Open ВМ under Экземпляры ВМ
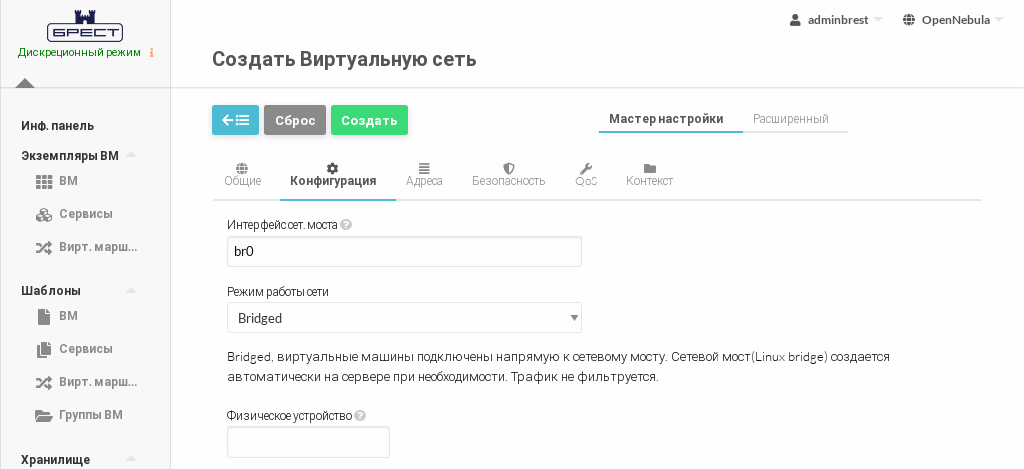The image size is (1024, 469). [x=69, y=181]
